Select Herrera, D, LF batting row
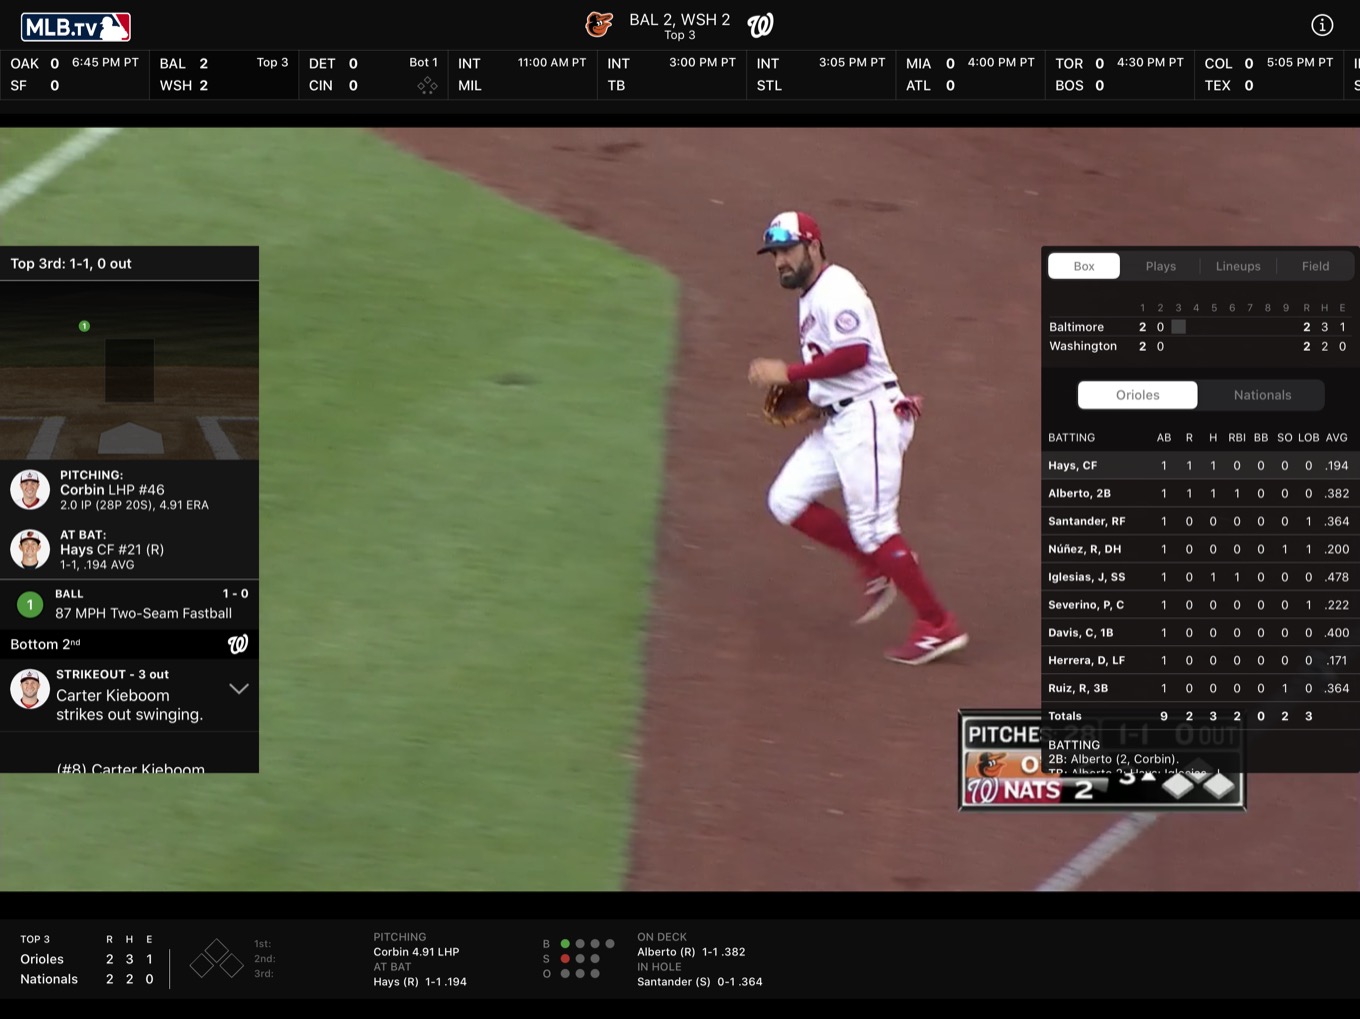1360x1019 pixels. pos(1200,660)
